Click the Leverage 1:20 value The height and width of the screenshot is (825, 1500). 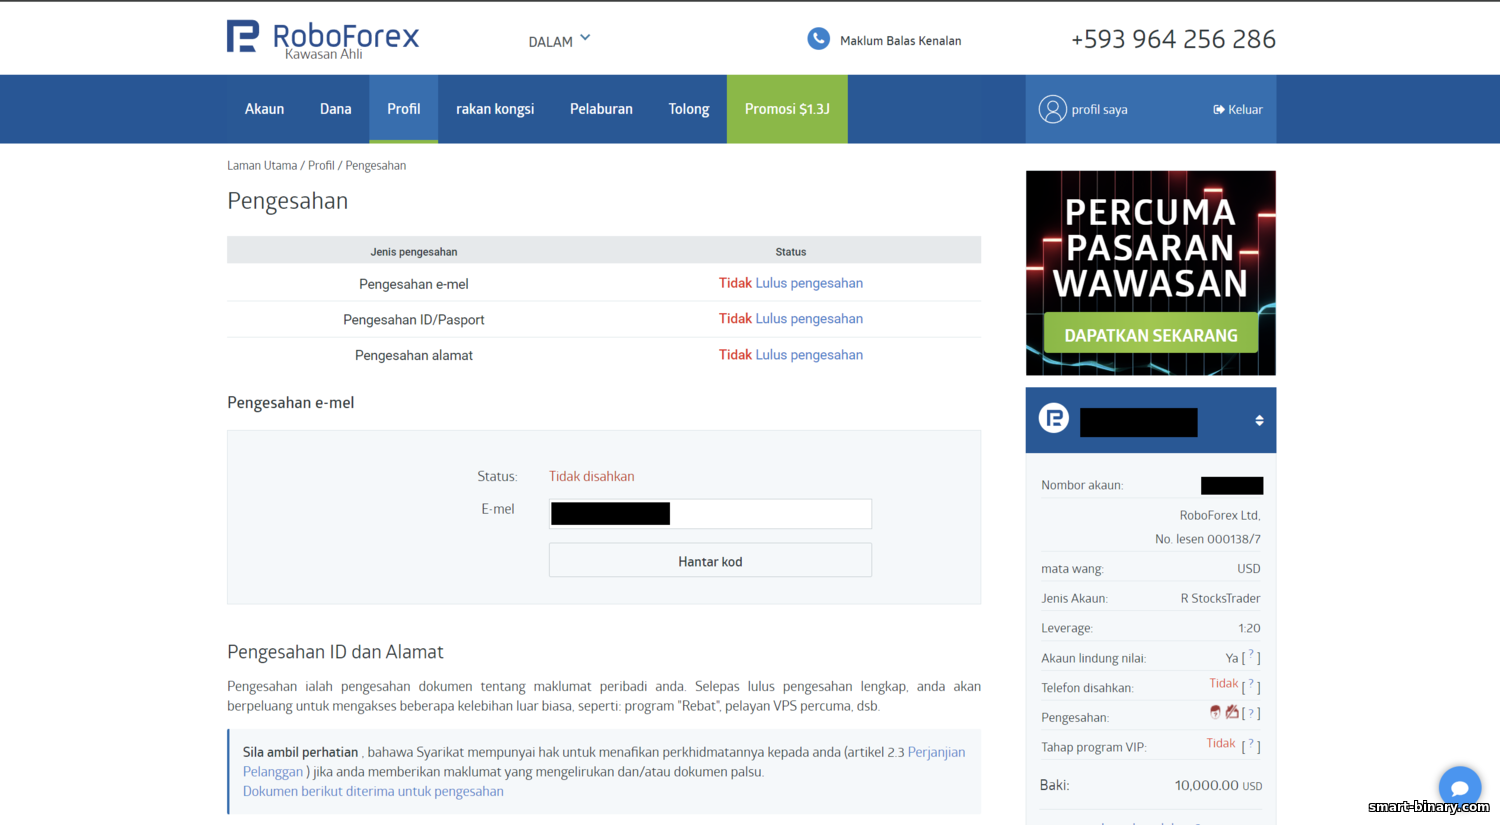(x=1249, y=629)
